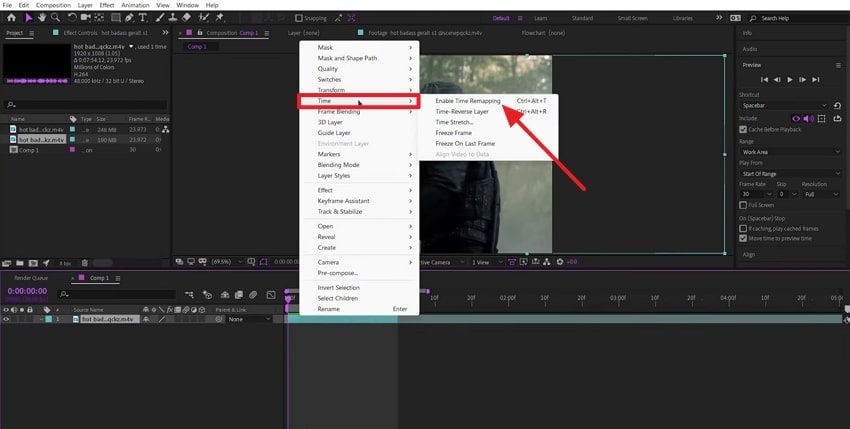This screenshot has height=429, width=850.
Task: Toggle Include overlays icon in Preview
Action: point(822,118)
